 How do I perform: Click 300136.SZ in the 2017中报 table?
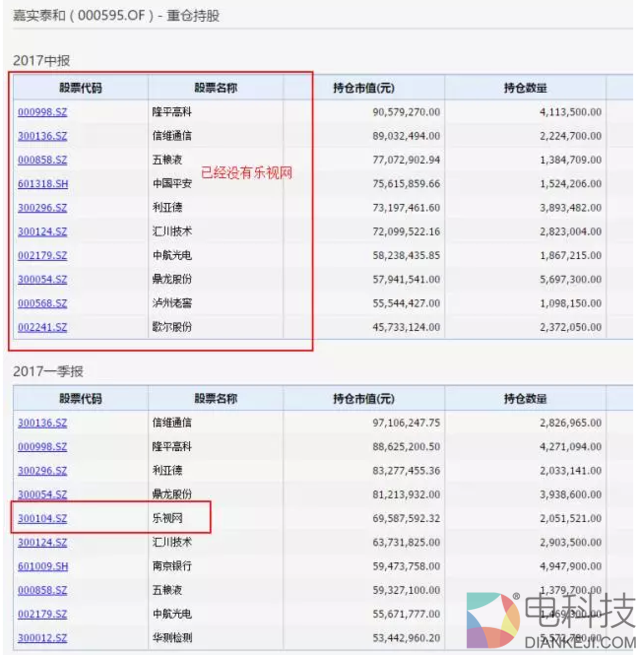tap(42, 136)
